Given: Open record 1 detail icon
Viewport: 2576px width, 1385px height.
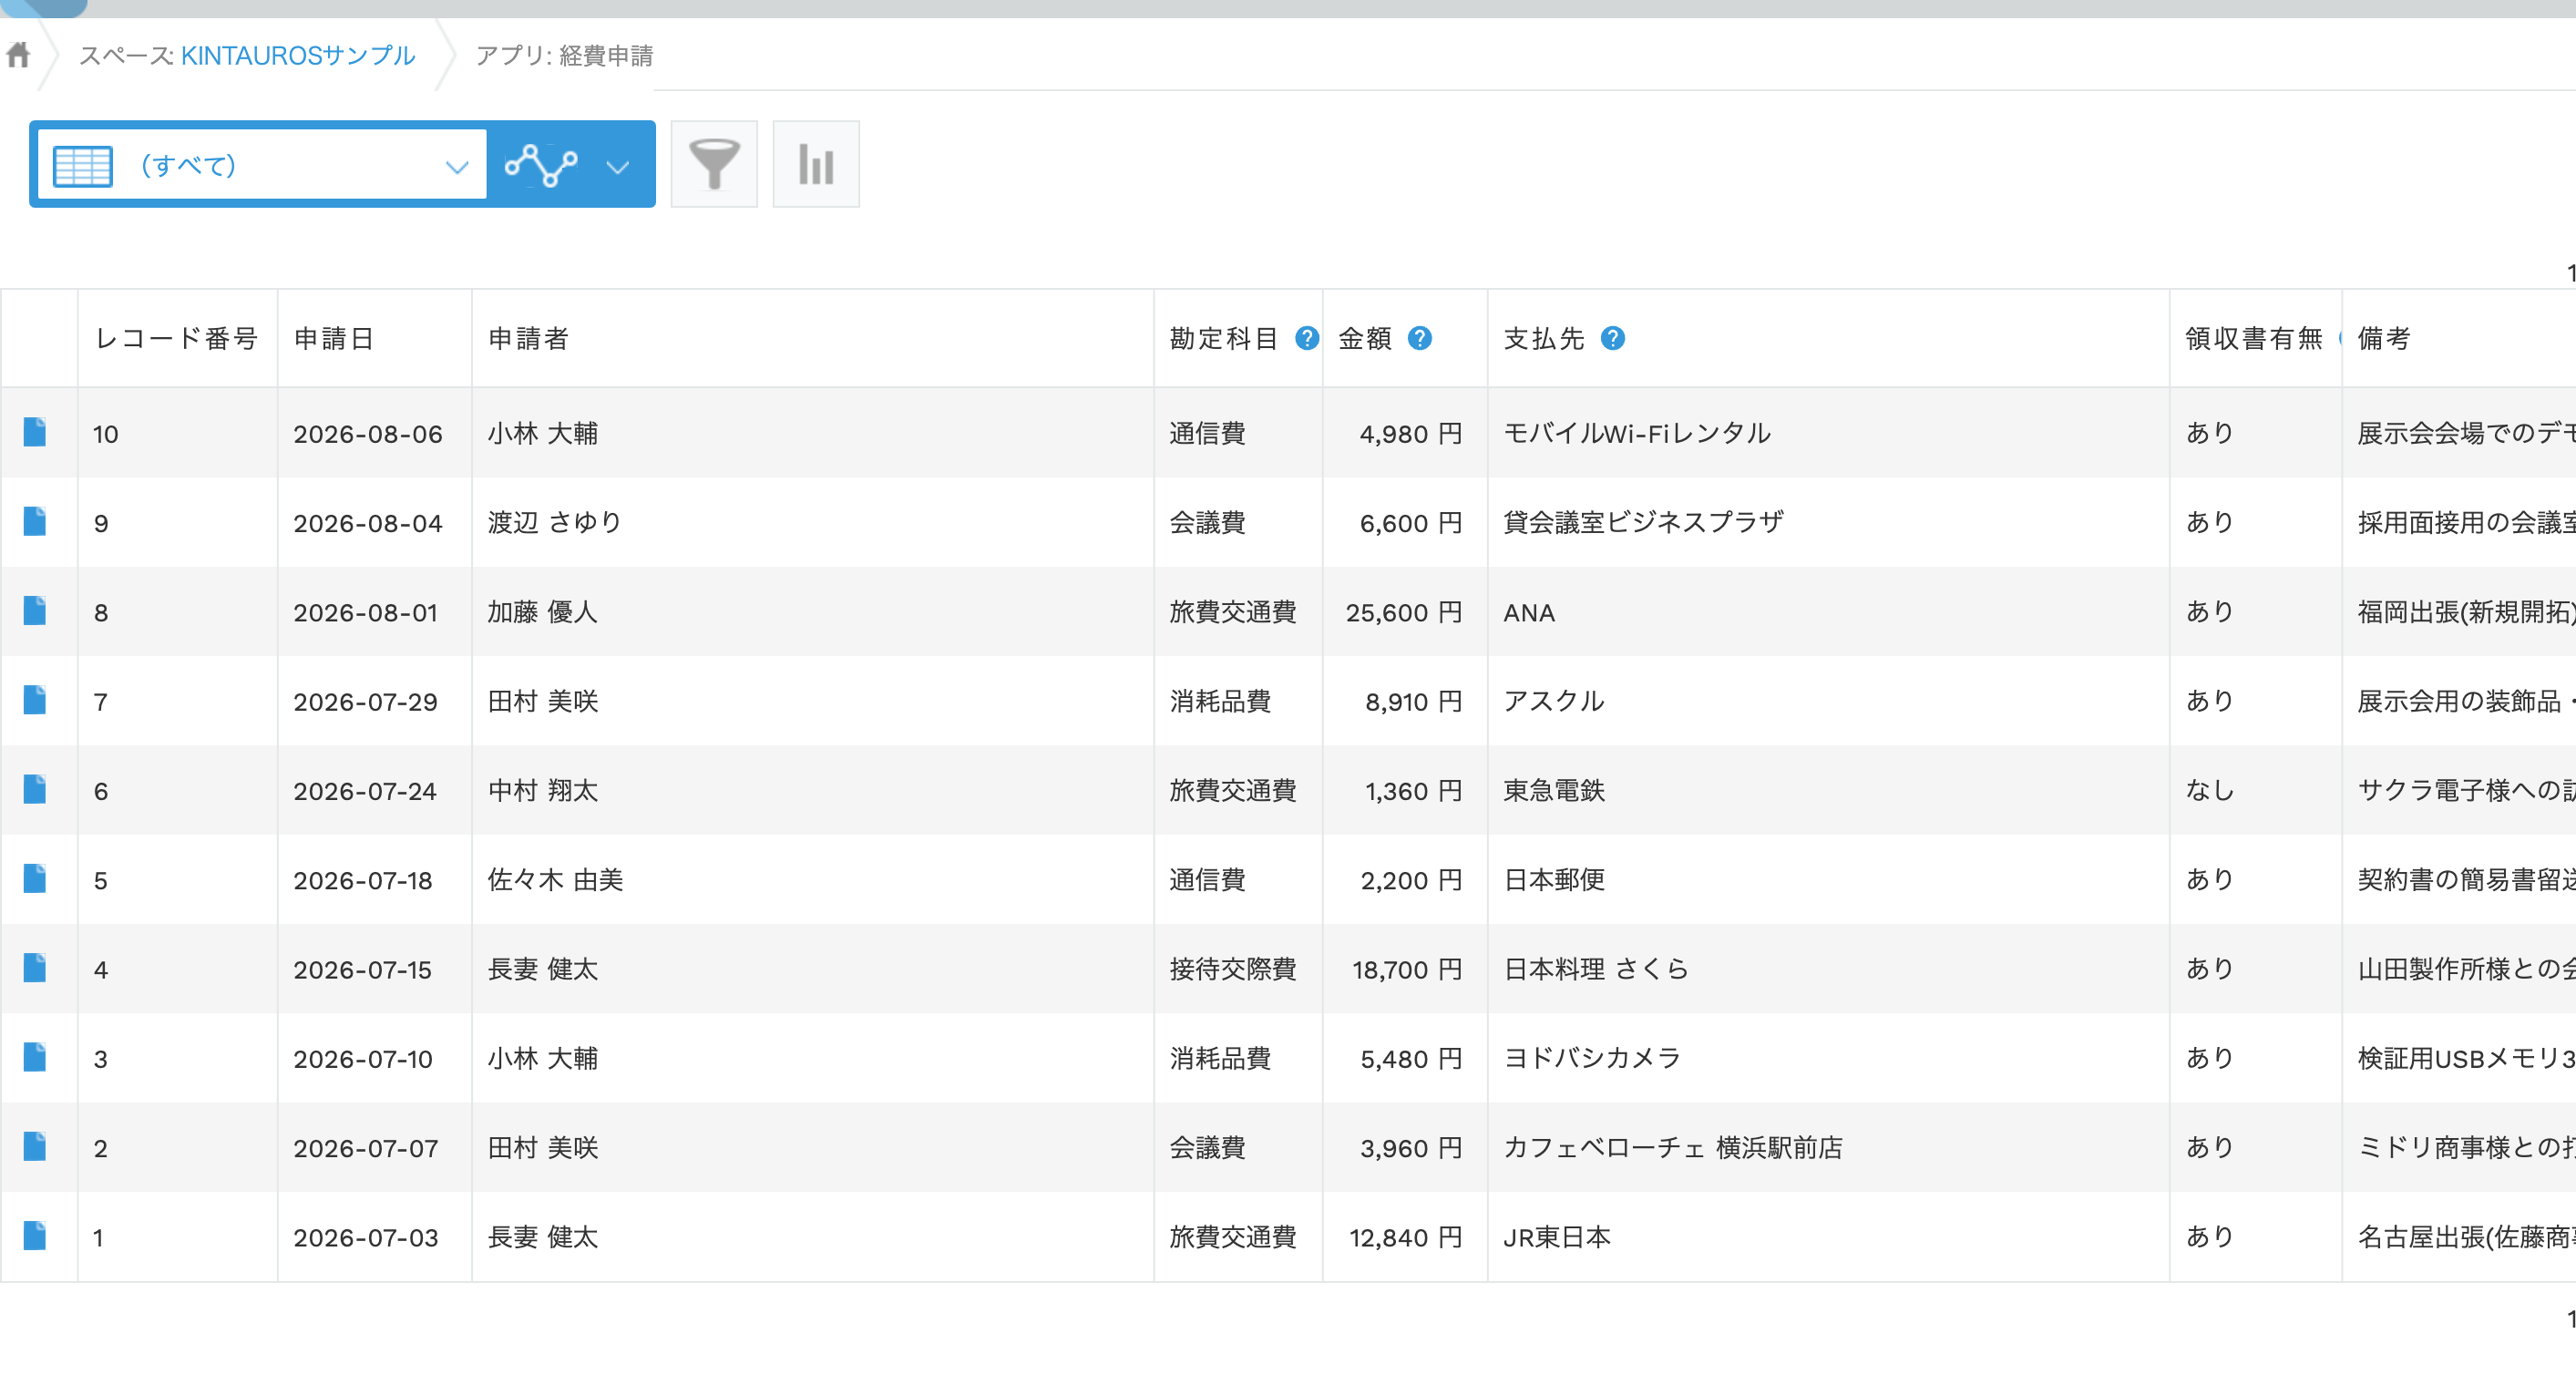Looking at the screenshot, I should [x=35, y=1236].
